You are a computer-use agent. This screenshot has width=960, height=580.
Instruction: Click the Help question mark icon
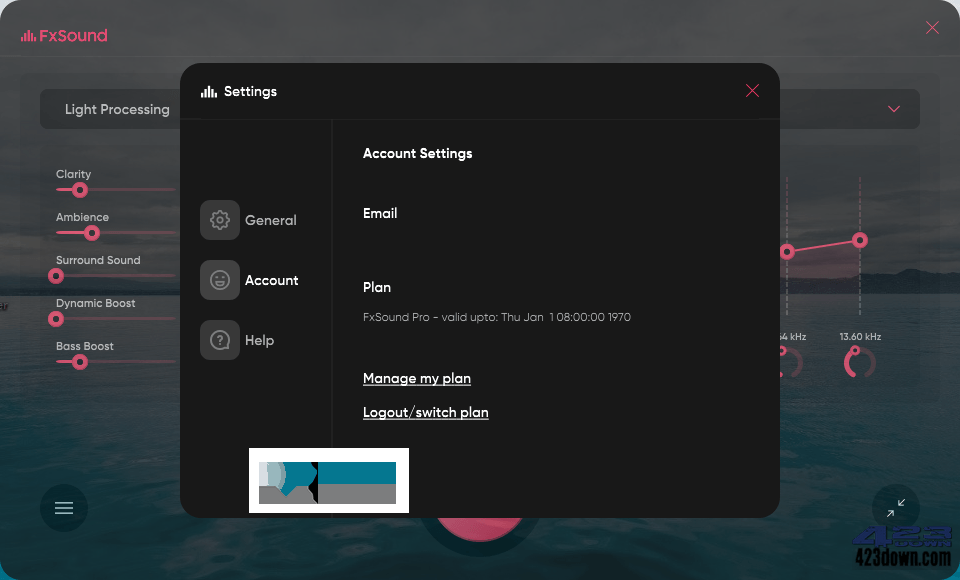(x=220, y=340)
